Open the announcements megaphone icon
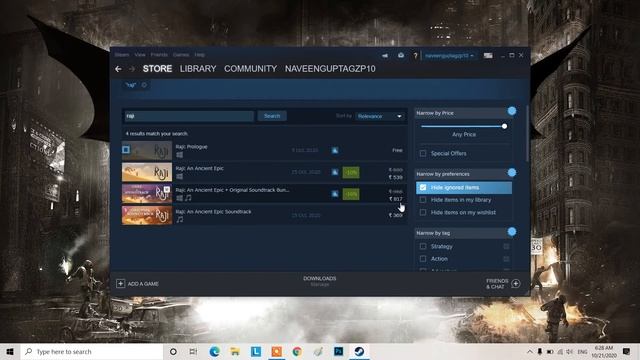Viewport: 640px width, 360px height. pos(385,56)
